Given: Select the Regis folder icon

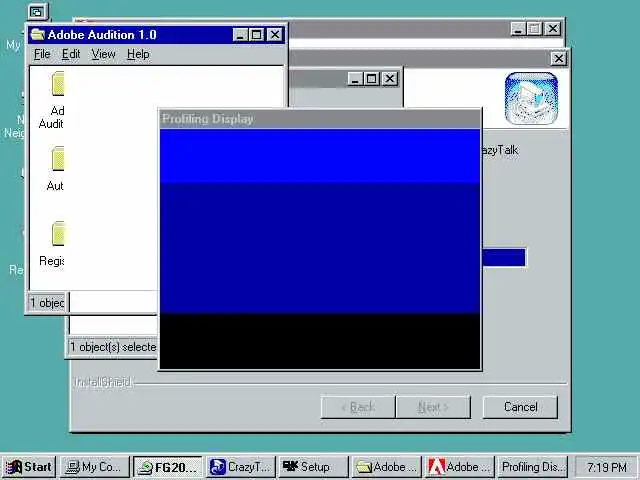Looking at the screenshot, I should coord(58,233).
